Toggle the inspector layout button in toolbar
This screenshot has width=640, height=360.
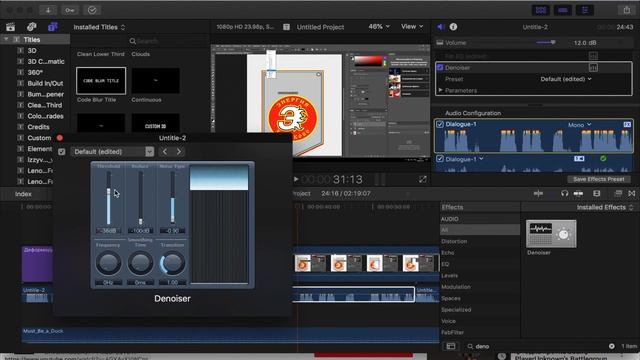tap(585, 10)
